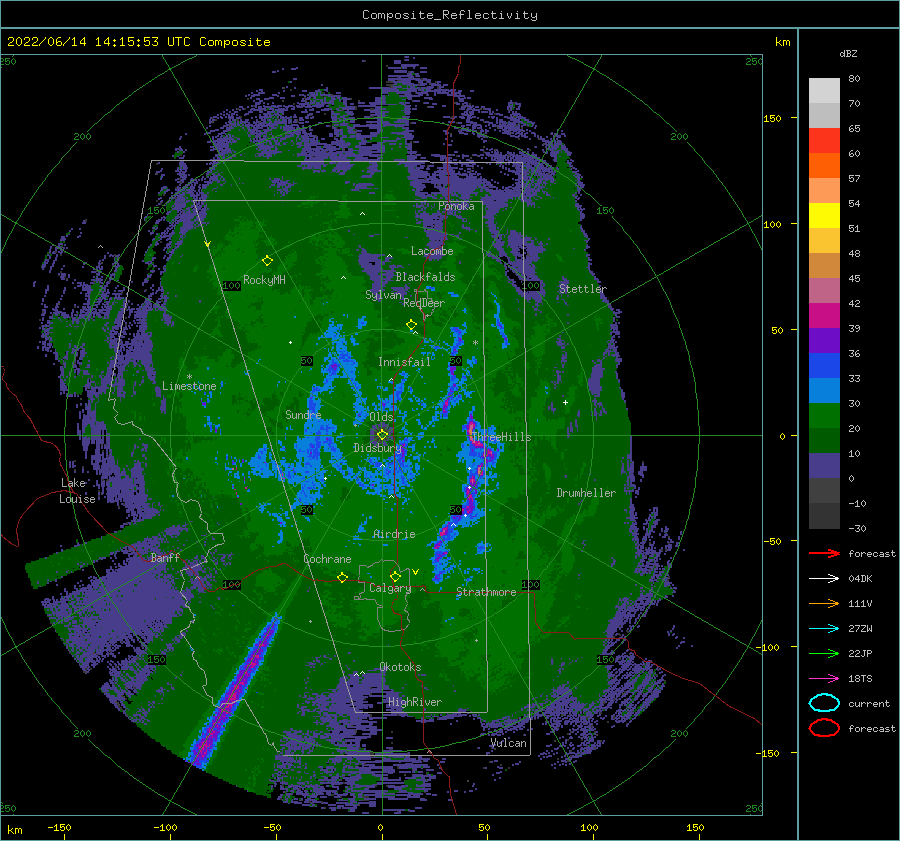The height and width of the screenshot is (841, 900).
Task: Select the Airdrie label
Action: click(394, 534)
